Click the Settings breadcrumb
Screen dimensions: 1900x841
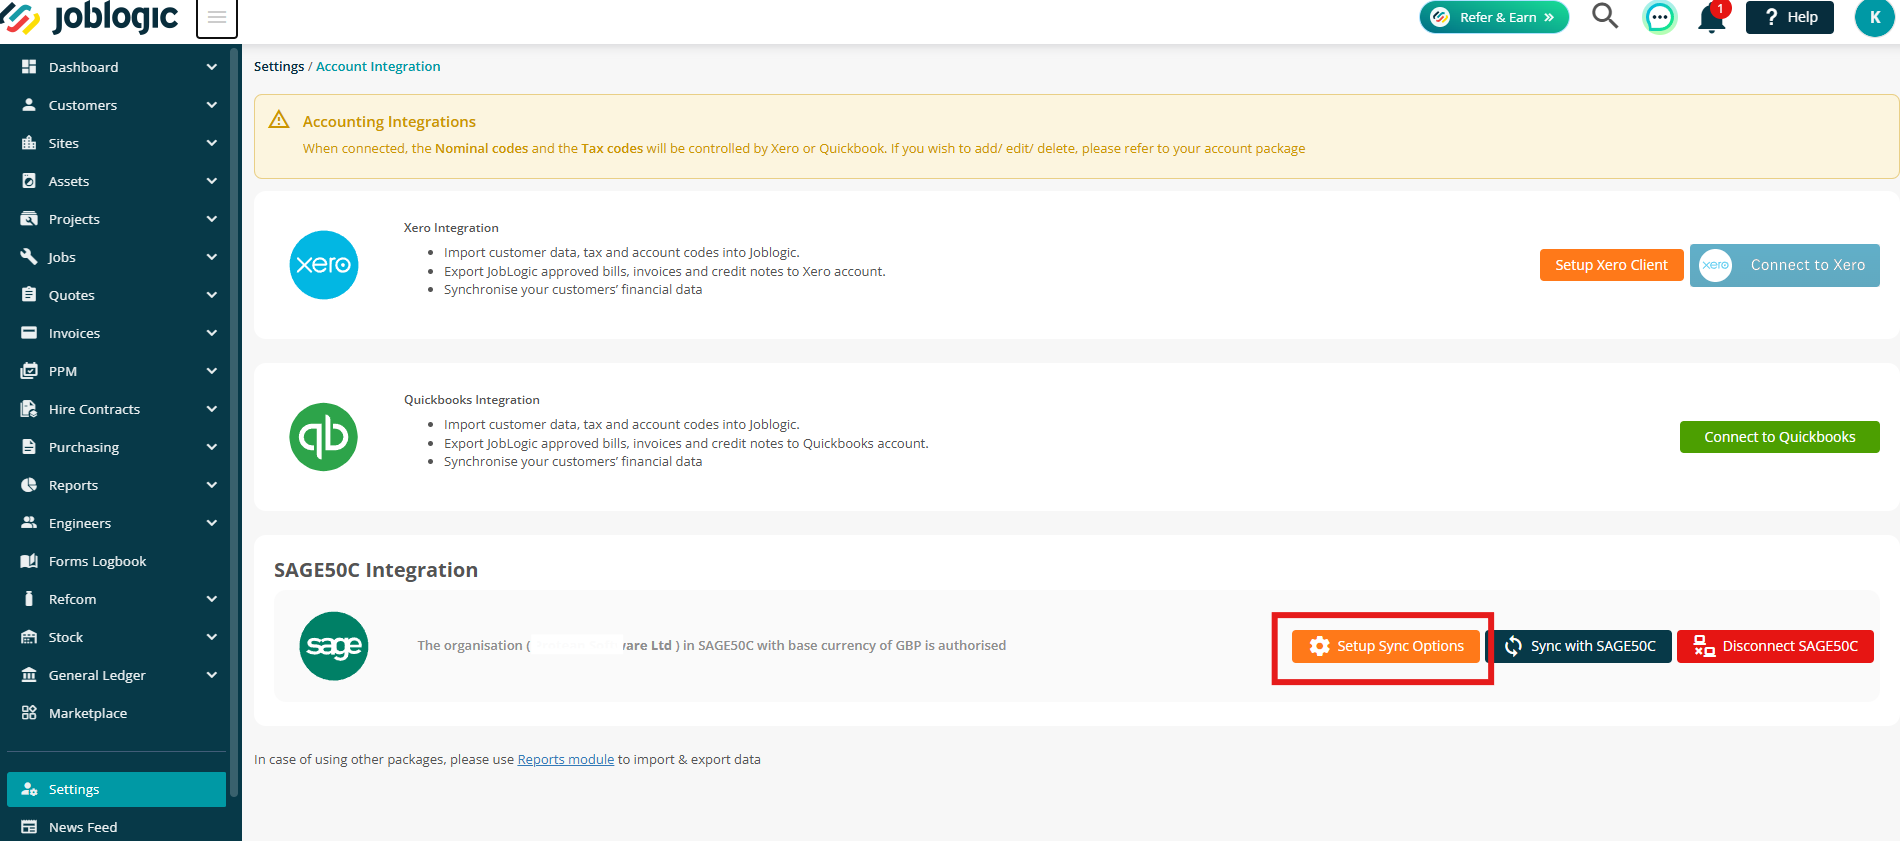(279, 66)
